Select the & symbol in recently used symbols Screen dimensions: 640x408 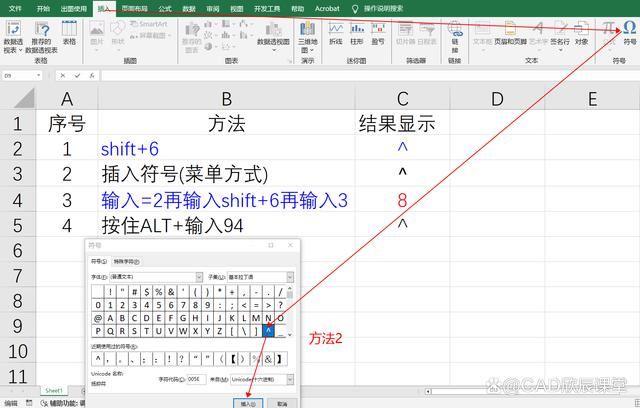(x=268, y=359)
